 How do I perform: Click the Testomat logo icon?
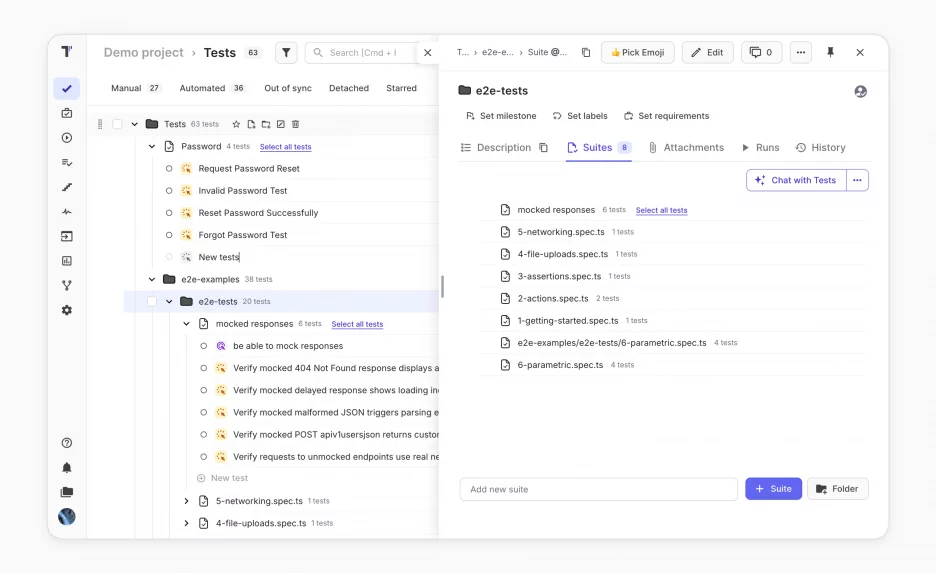67,52
